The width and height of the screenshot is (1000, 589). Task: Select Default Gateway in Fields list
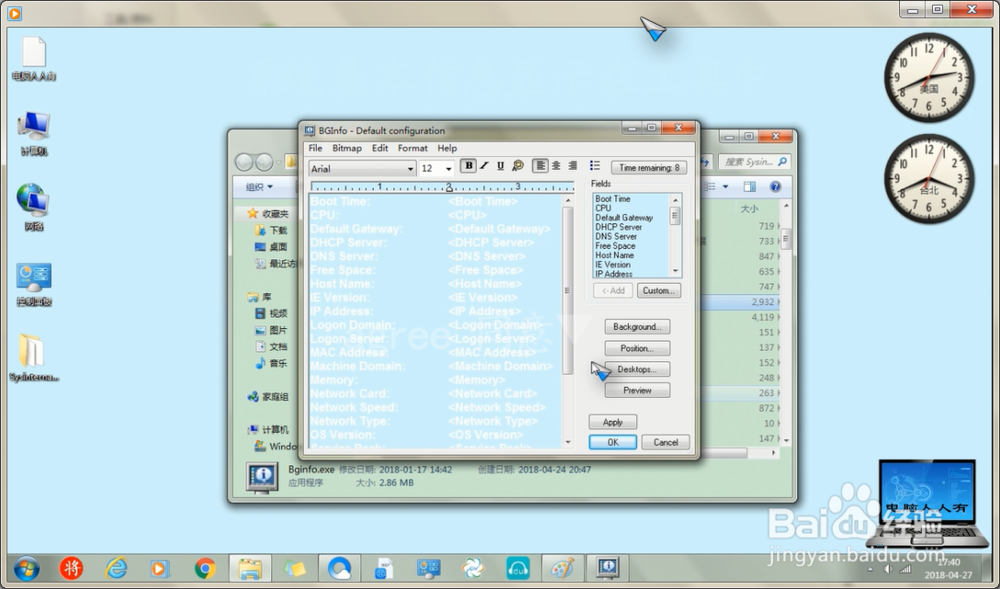(624, 218)
